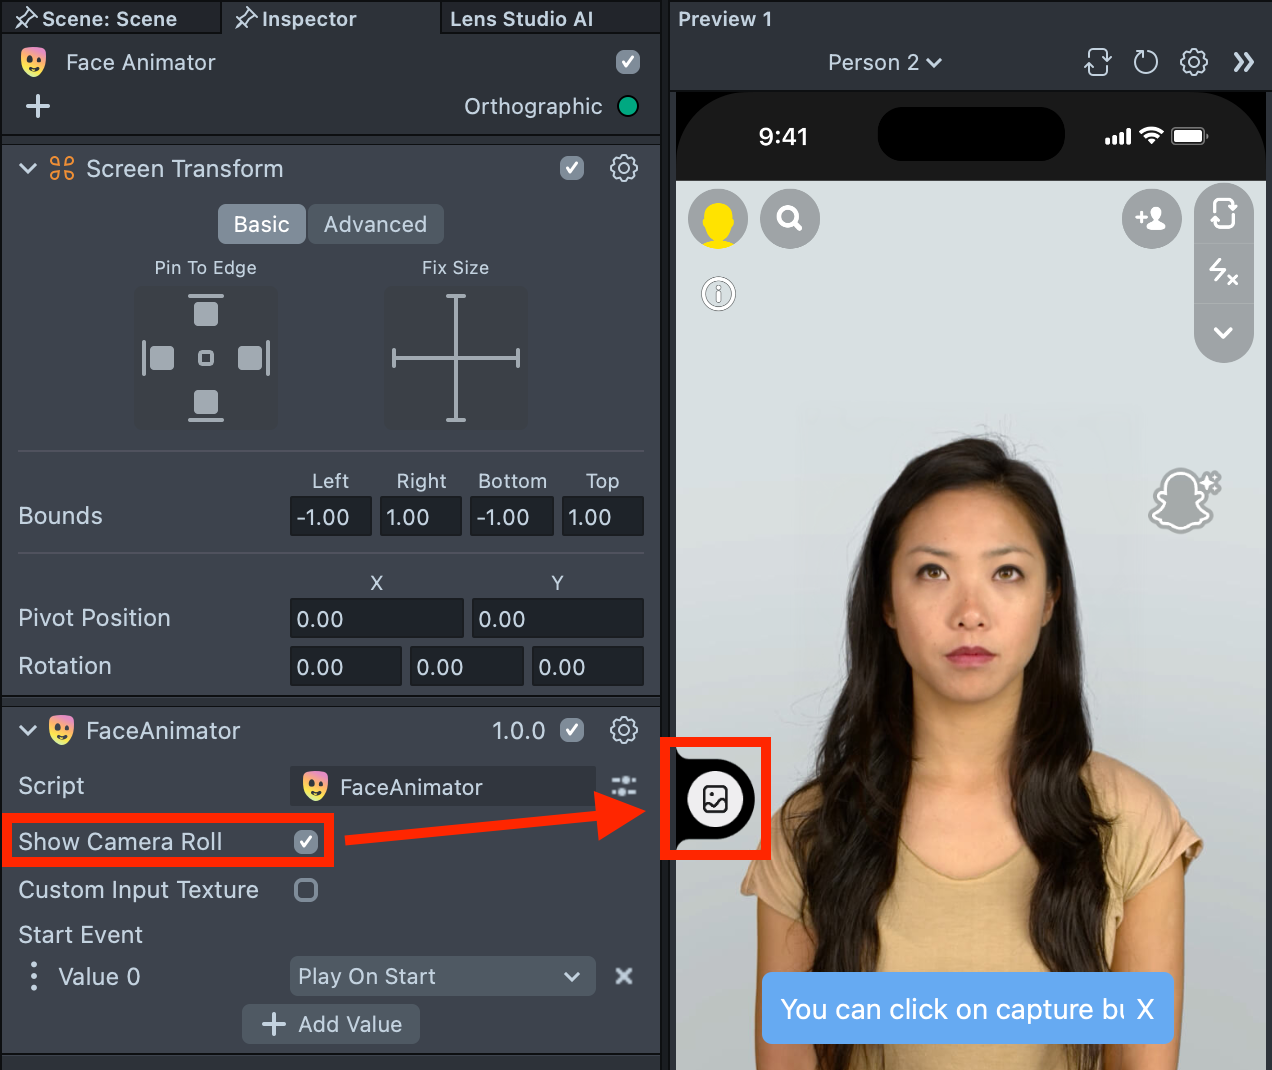Click the preview reset circular arrow icon
The image size is (1272, 1070).
(x=1145, y=62)
